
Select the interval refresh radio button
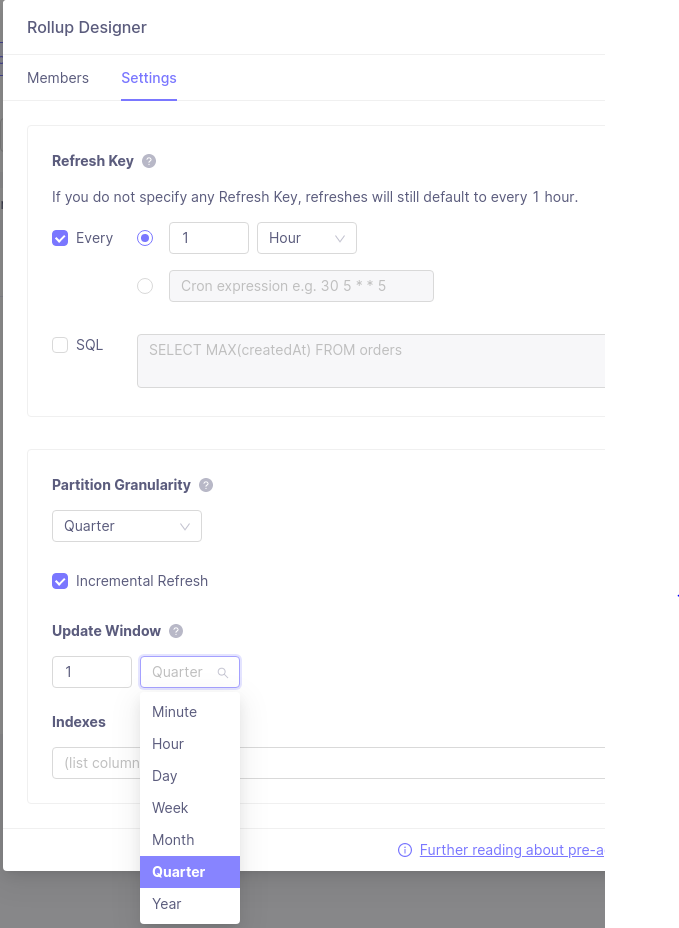coord(145,238)
